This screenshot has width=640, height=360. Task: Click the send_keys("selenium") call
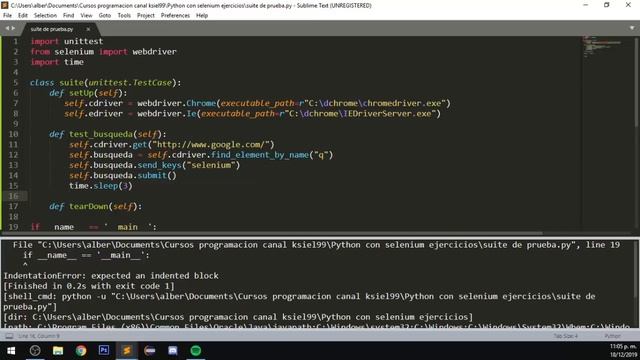[x=189, y=165]
